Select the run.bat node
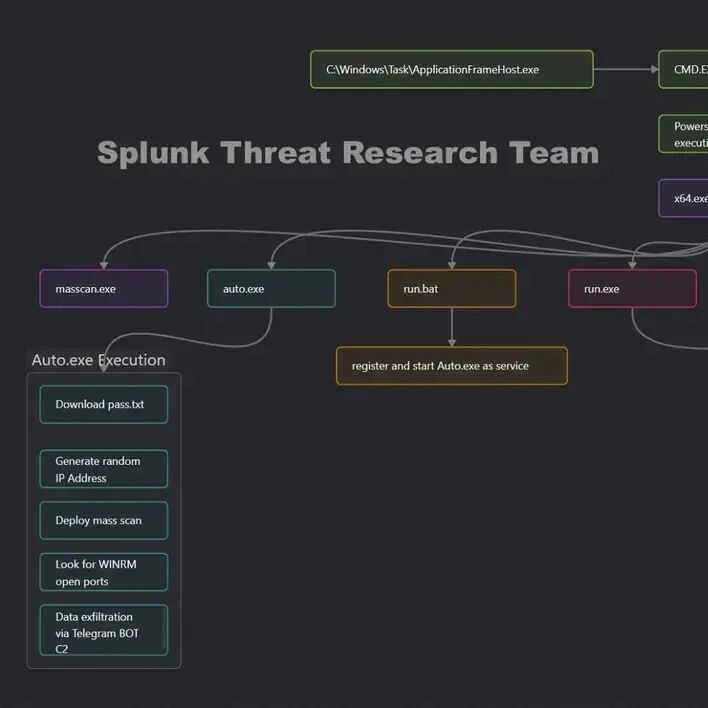 [452, 289]
